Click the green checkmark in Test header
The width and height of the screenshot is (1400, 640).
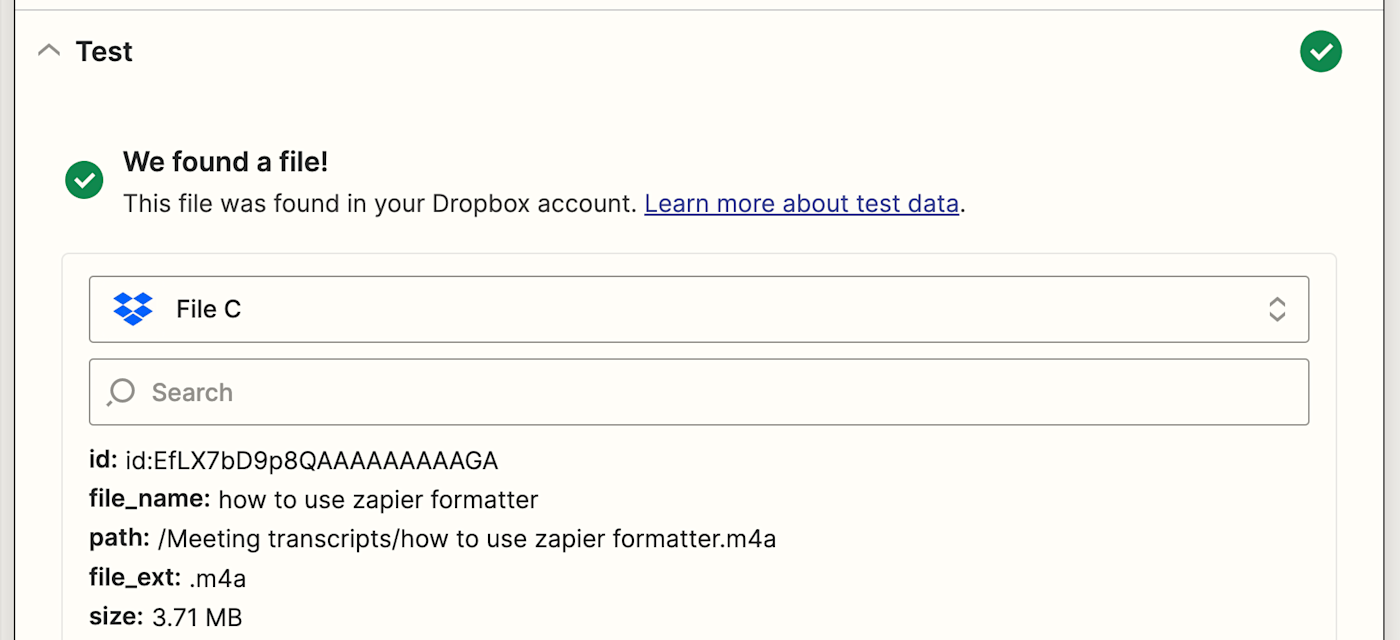point(1320,51)
